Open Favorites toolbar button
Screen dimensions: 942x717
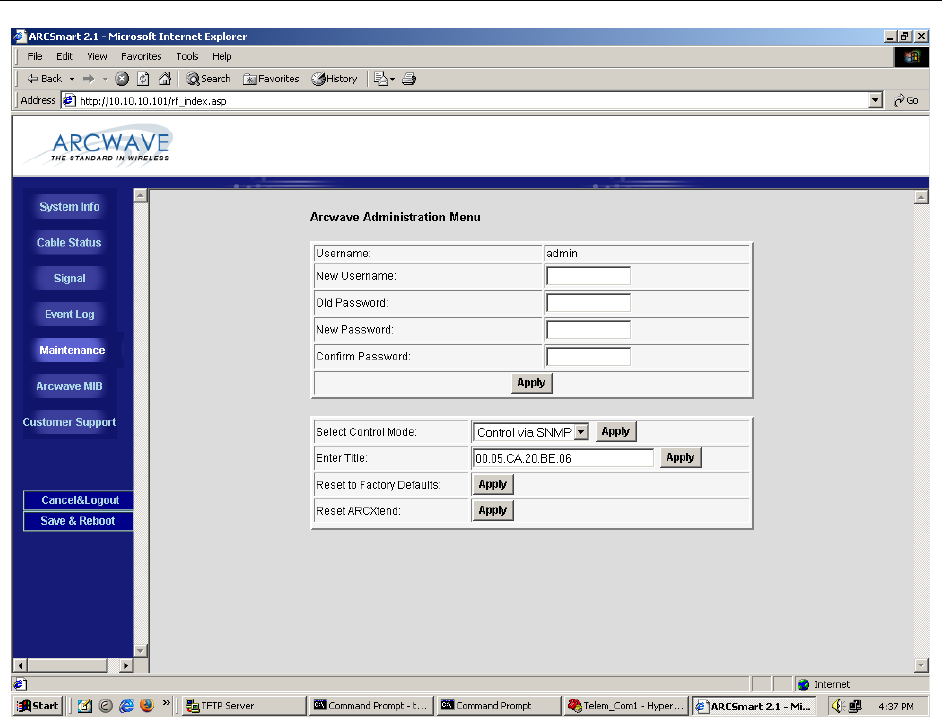[271, 79]
